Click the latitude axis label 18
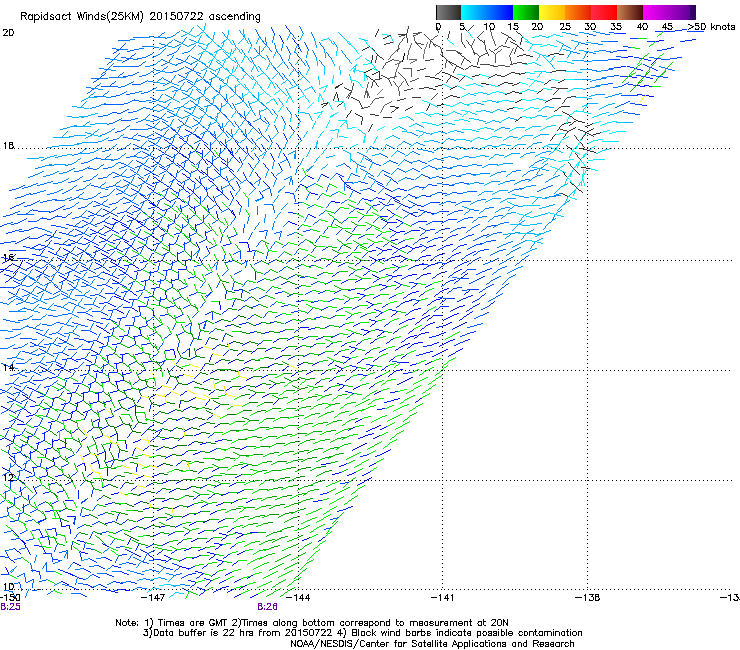740x650 pixels. point(8,146)
